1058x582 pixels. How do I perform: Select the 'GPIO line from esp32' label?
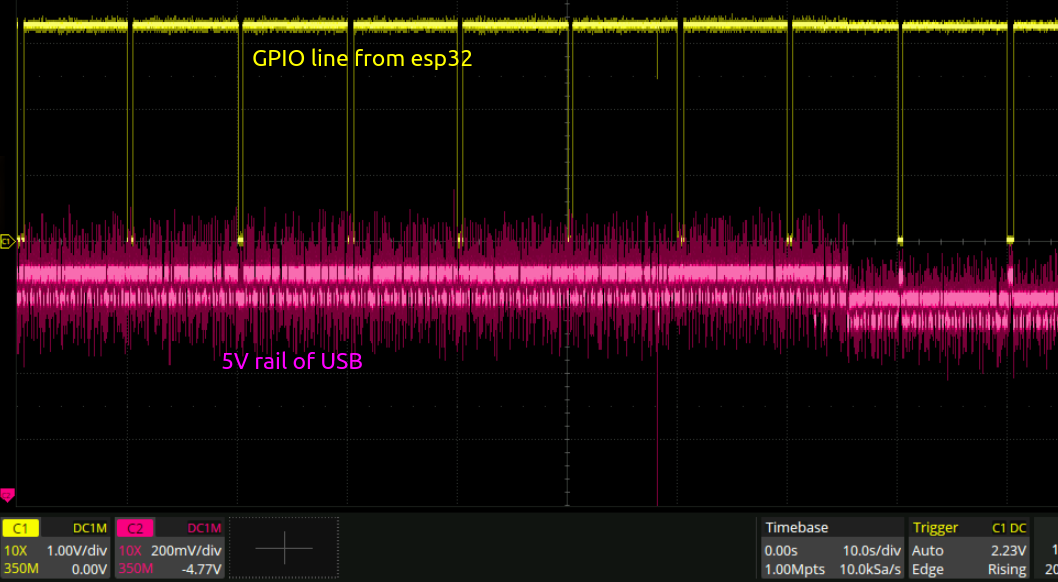coord(362,59)
